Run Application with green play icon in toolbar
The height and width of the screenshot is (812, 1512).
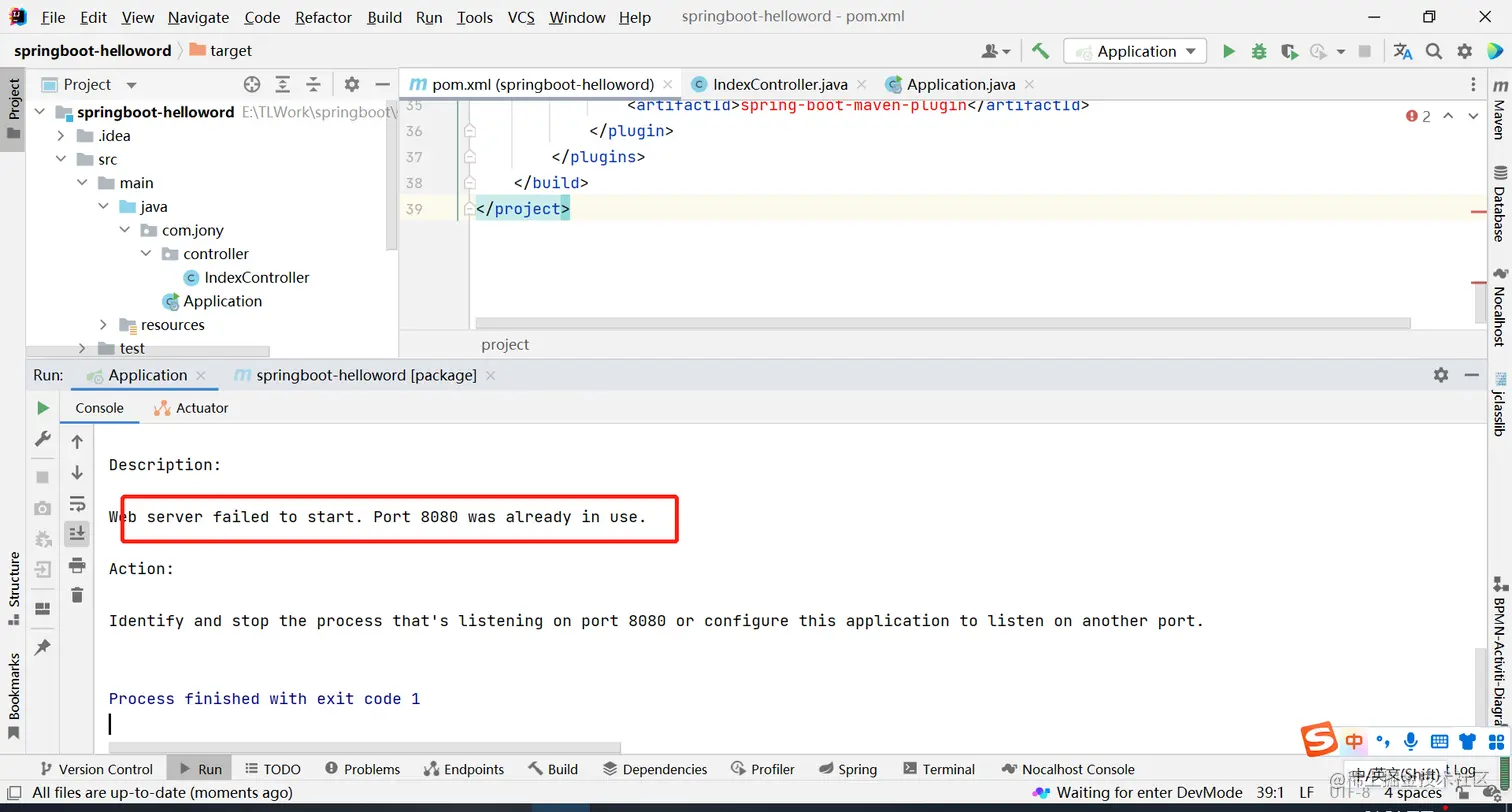point(1229,51)
